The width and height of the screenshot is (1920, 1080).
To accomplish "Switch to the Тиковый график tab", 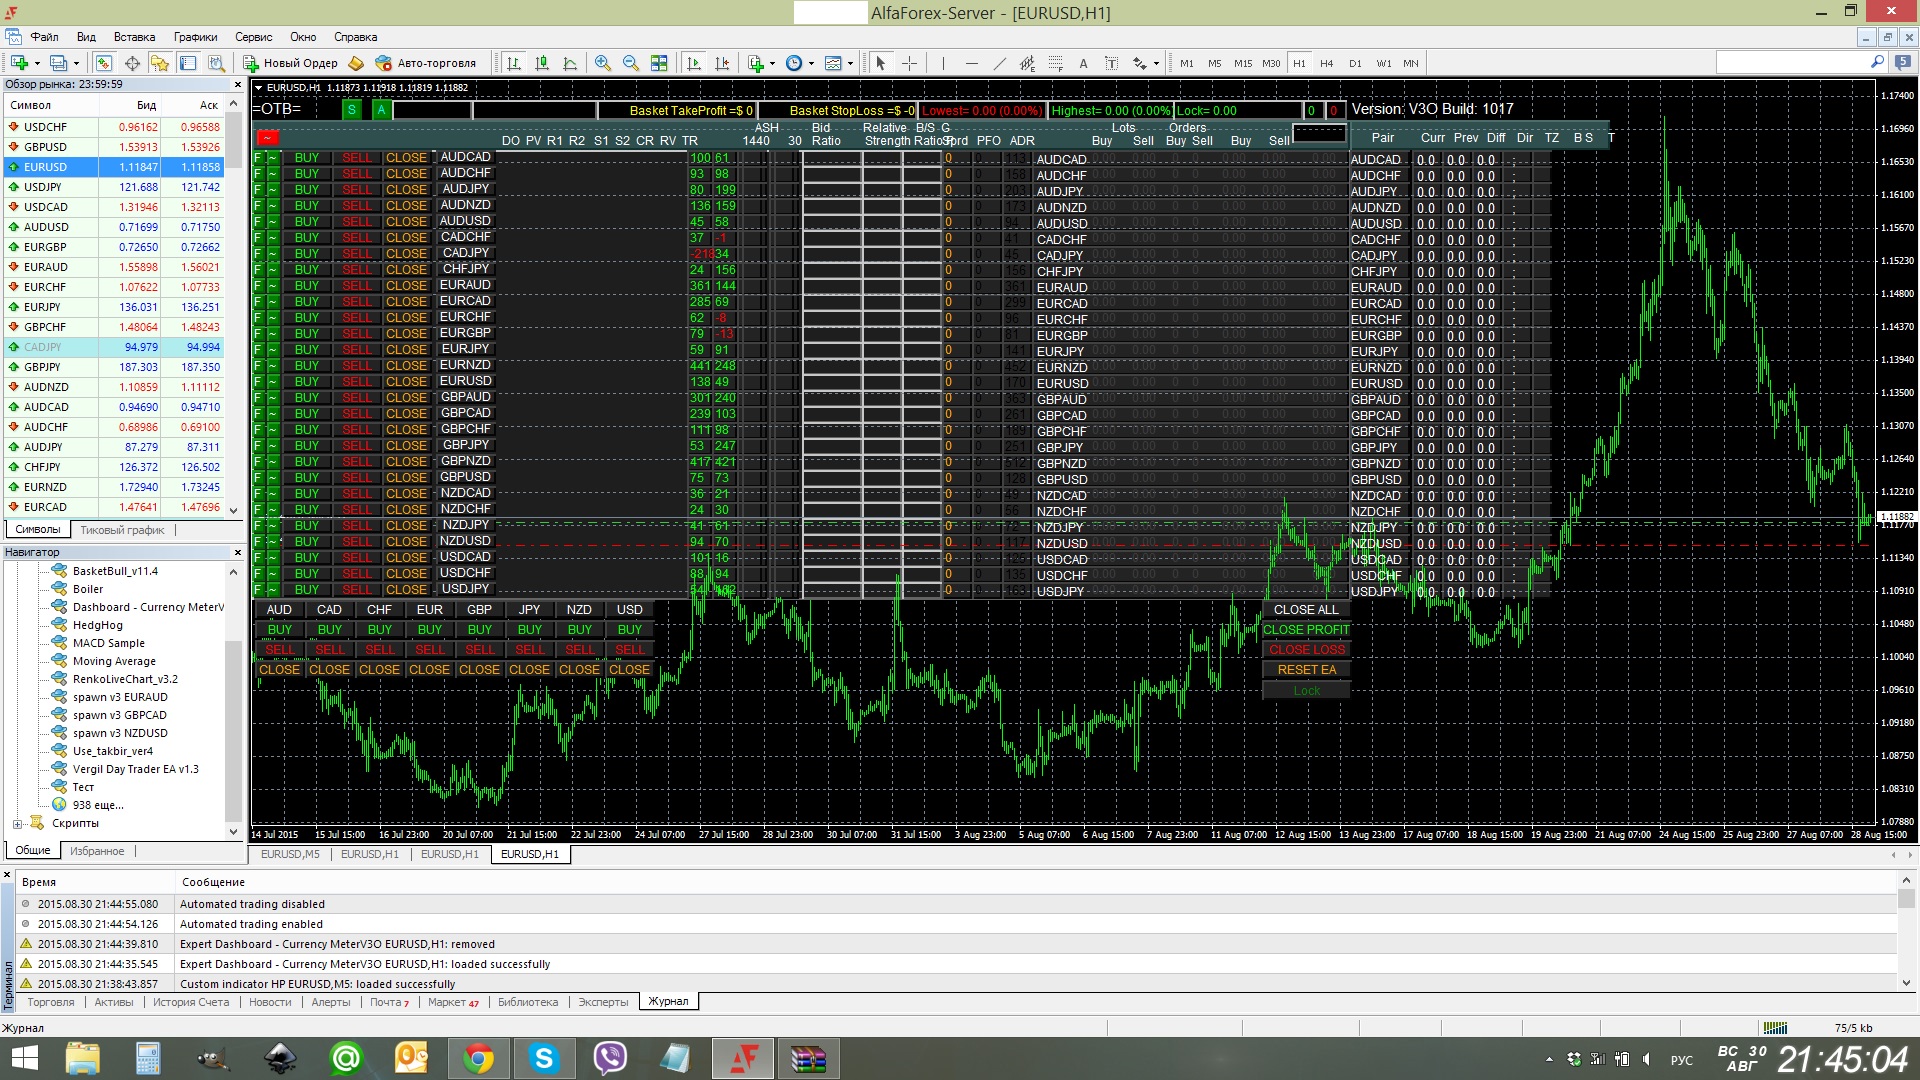I will click(x=122, y=530).
